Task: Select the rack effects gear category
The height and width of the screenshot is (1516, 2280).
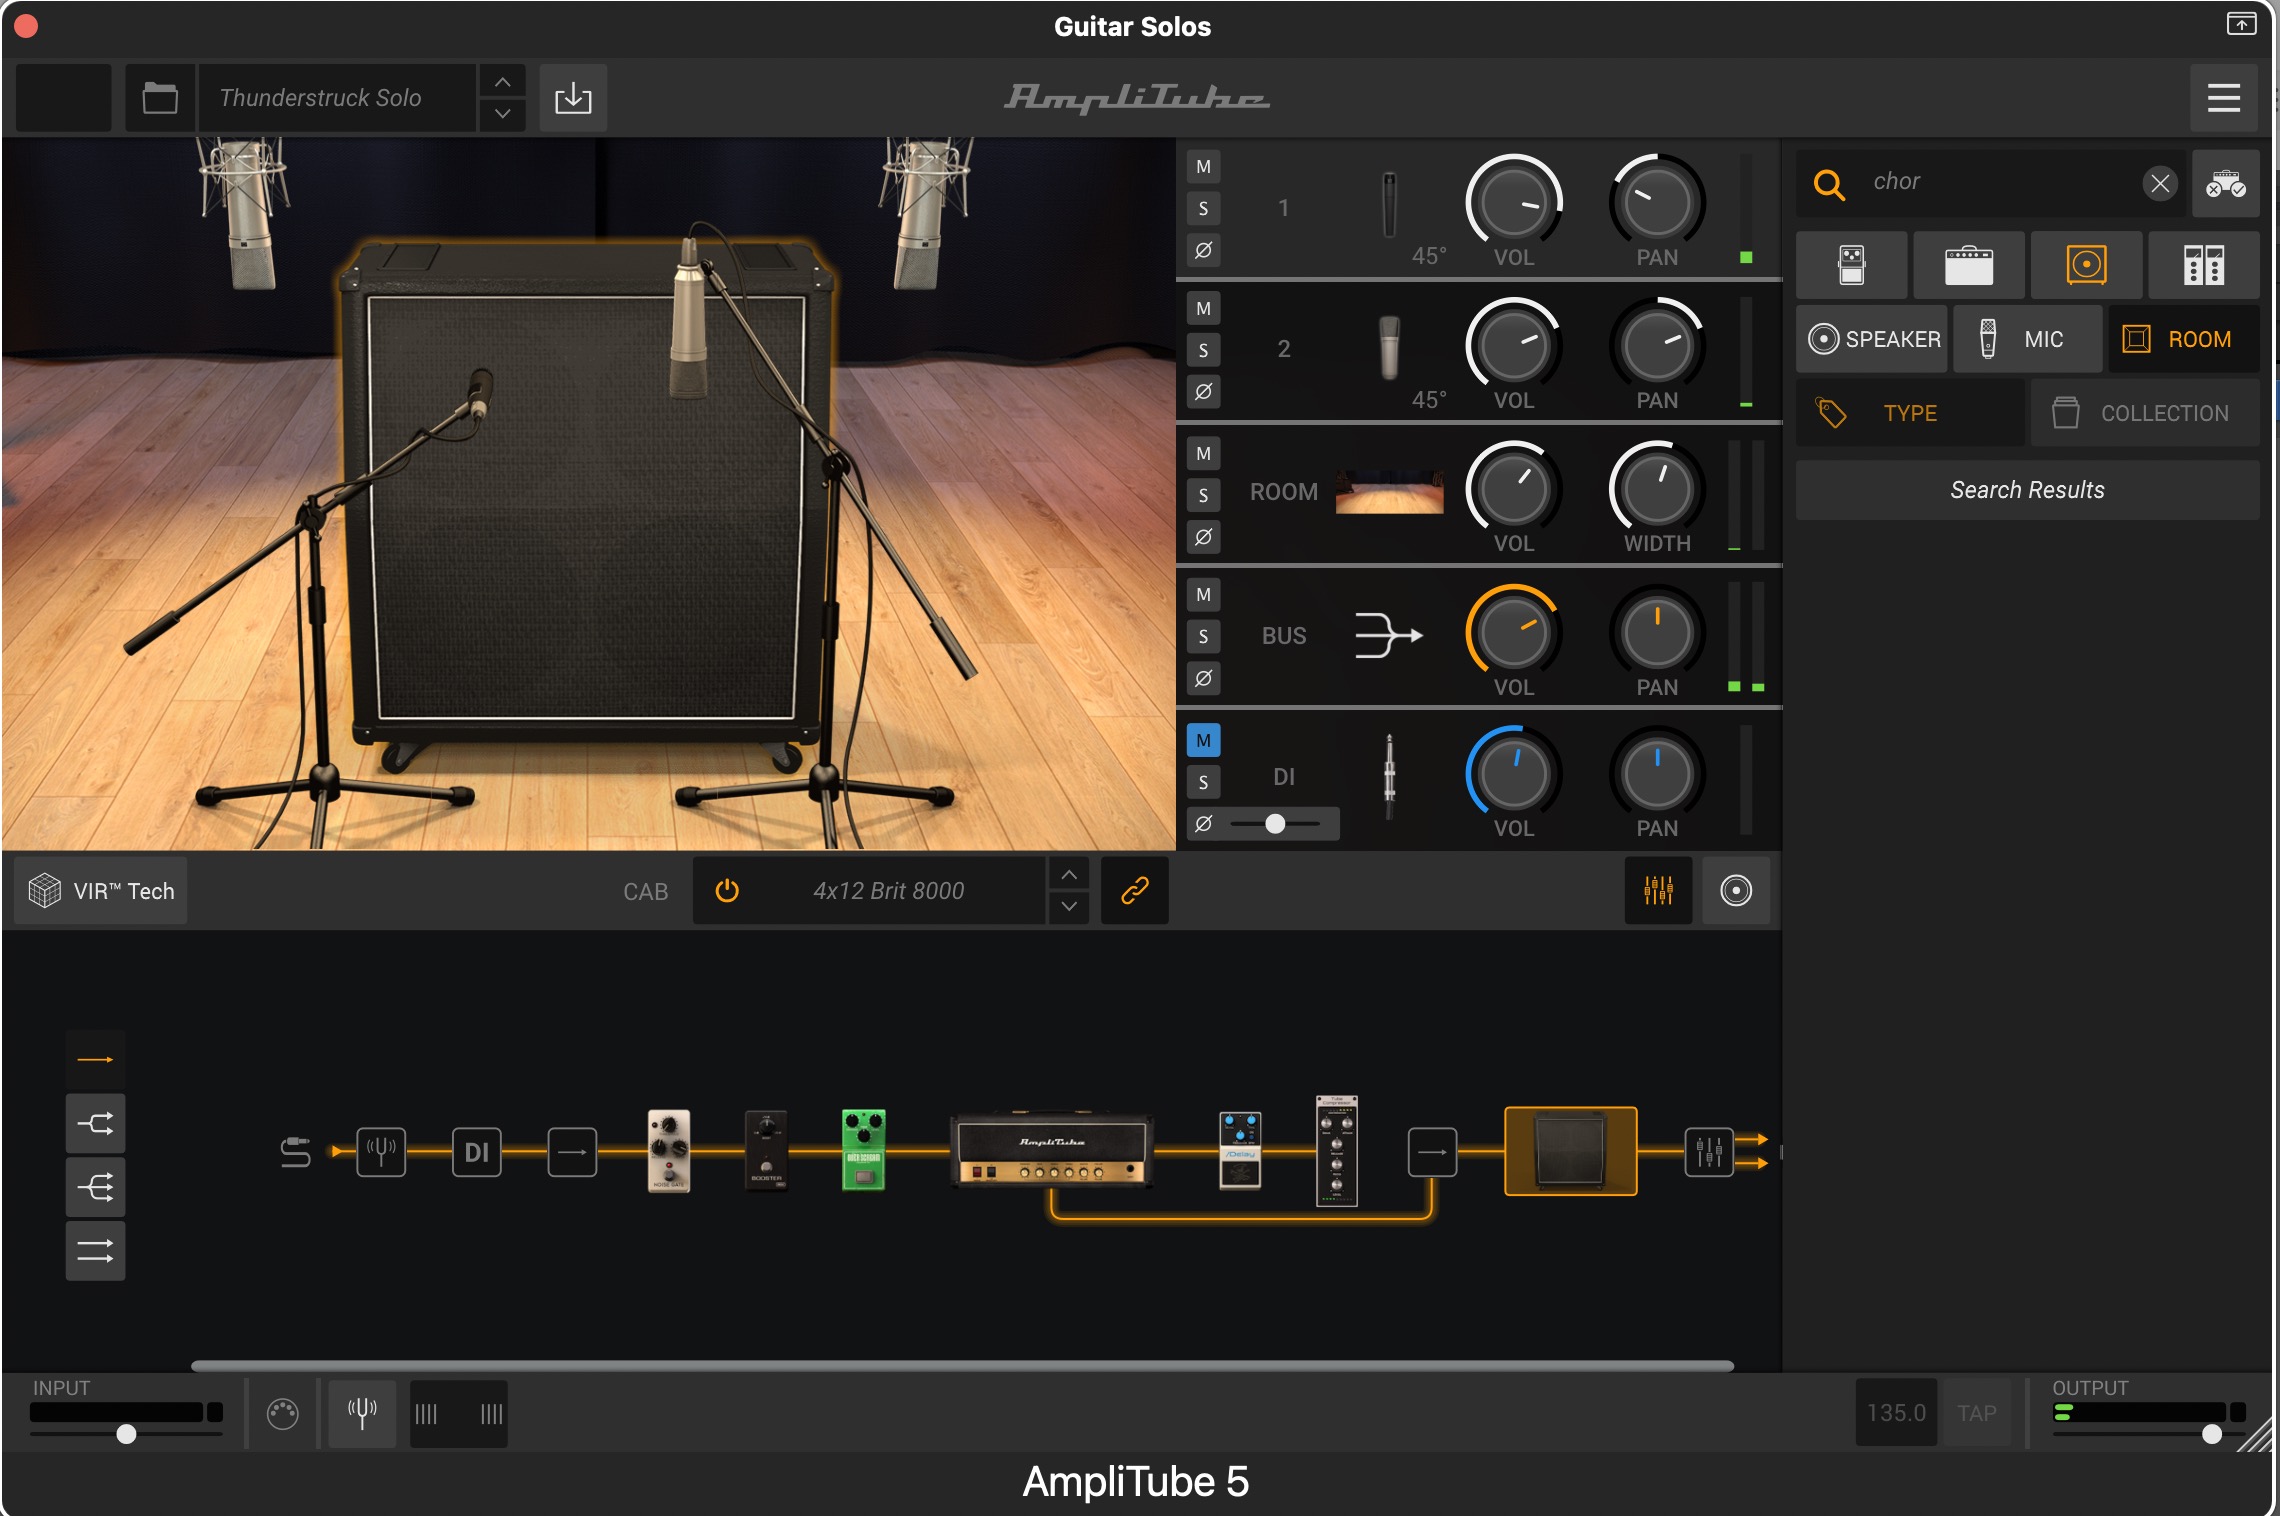Action: tap(2204, 265)
